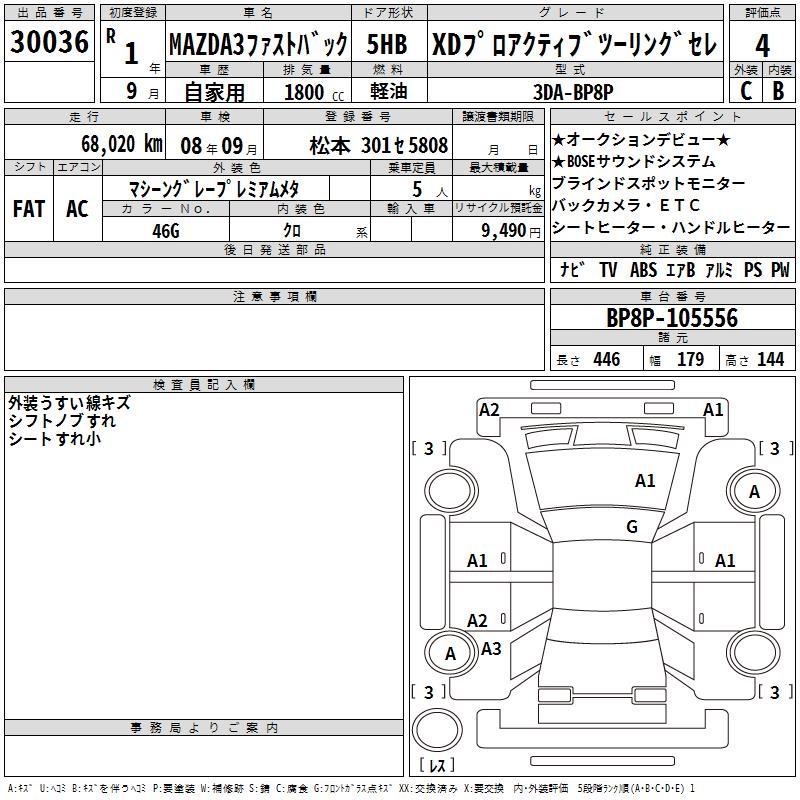Click the A1 mark on the hood

pos(645,481)
